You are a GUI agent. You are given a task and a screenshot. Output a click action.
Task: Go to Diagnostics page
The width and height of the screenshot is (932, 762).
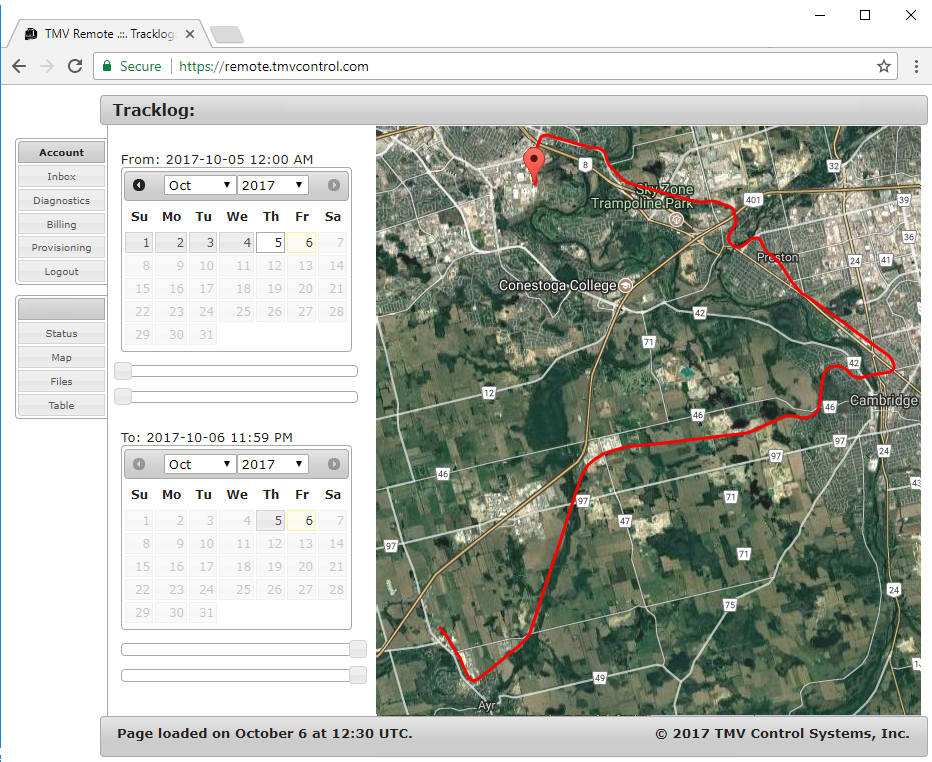pos(61,200)
